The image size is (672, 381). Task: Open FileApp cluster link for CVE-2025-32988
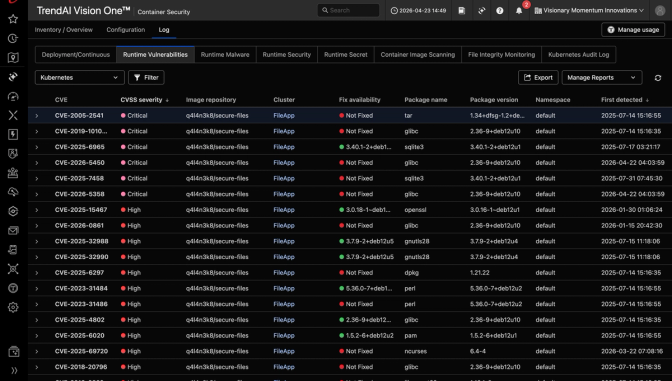(x=284, y=241)
